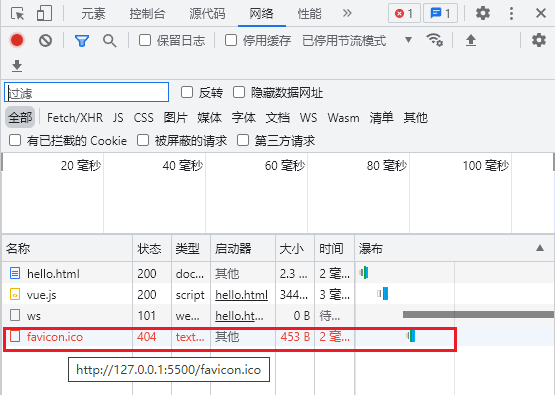Open the three-dot customize menu
555x395 pixels.
point(511,13)
